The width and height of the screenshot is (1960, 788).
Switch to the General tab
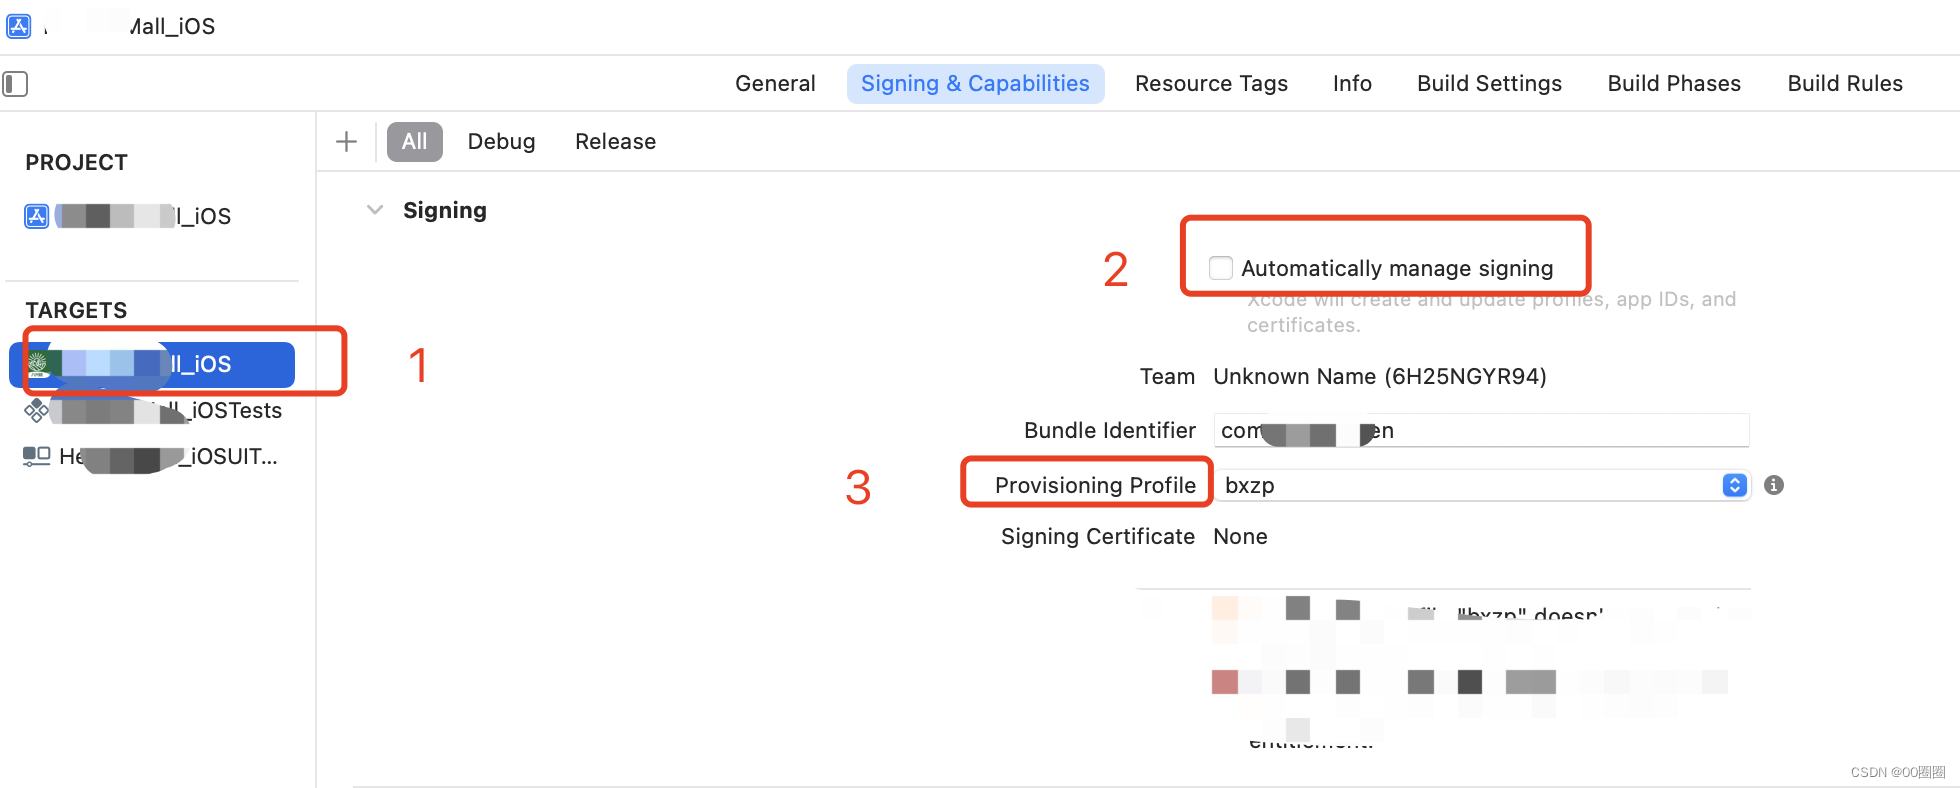[775, 84]
